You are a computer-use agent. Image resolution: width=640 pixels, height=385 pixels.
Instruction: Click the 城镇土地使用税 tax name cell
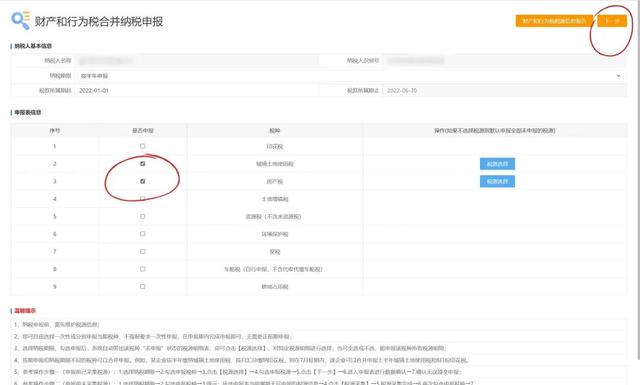[x=275, y=164]
